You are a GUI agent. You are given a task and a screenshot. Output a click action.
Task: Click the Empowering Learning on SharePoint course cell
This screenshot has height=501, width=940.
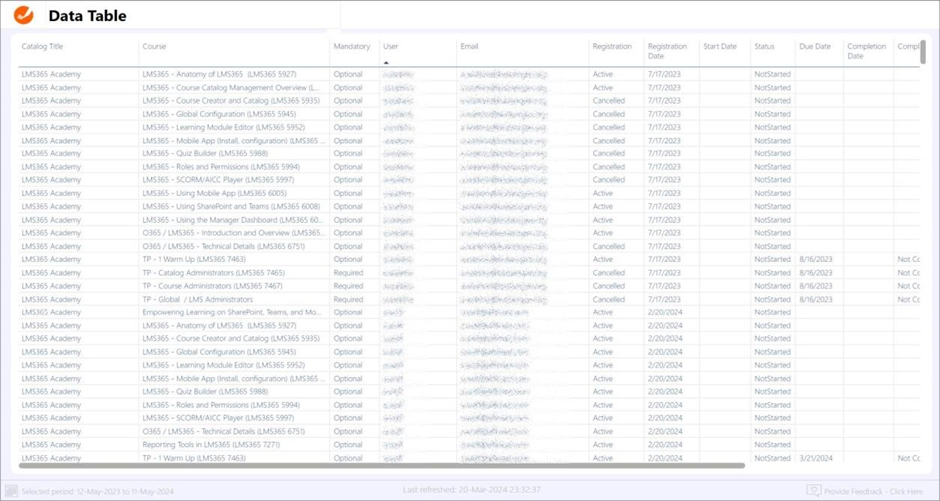231,312
